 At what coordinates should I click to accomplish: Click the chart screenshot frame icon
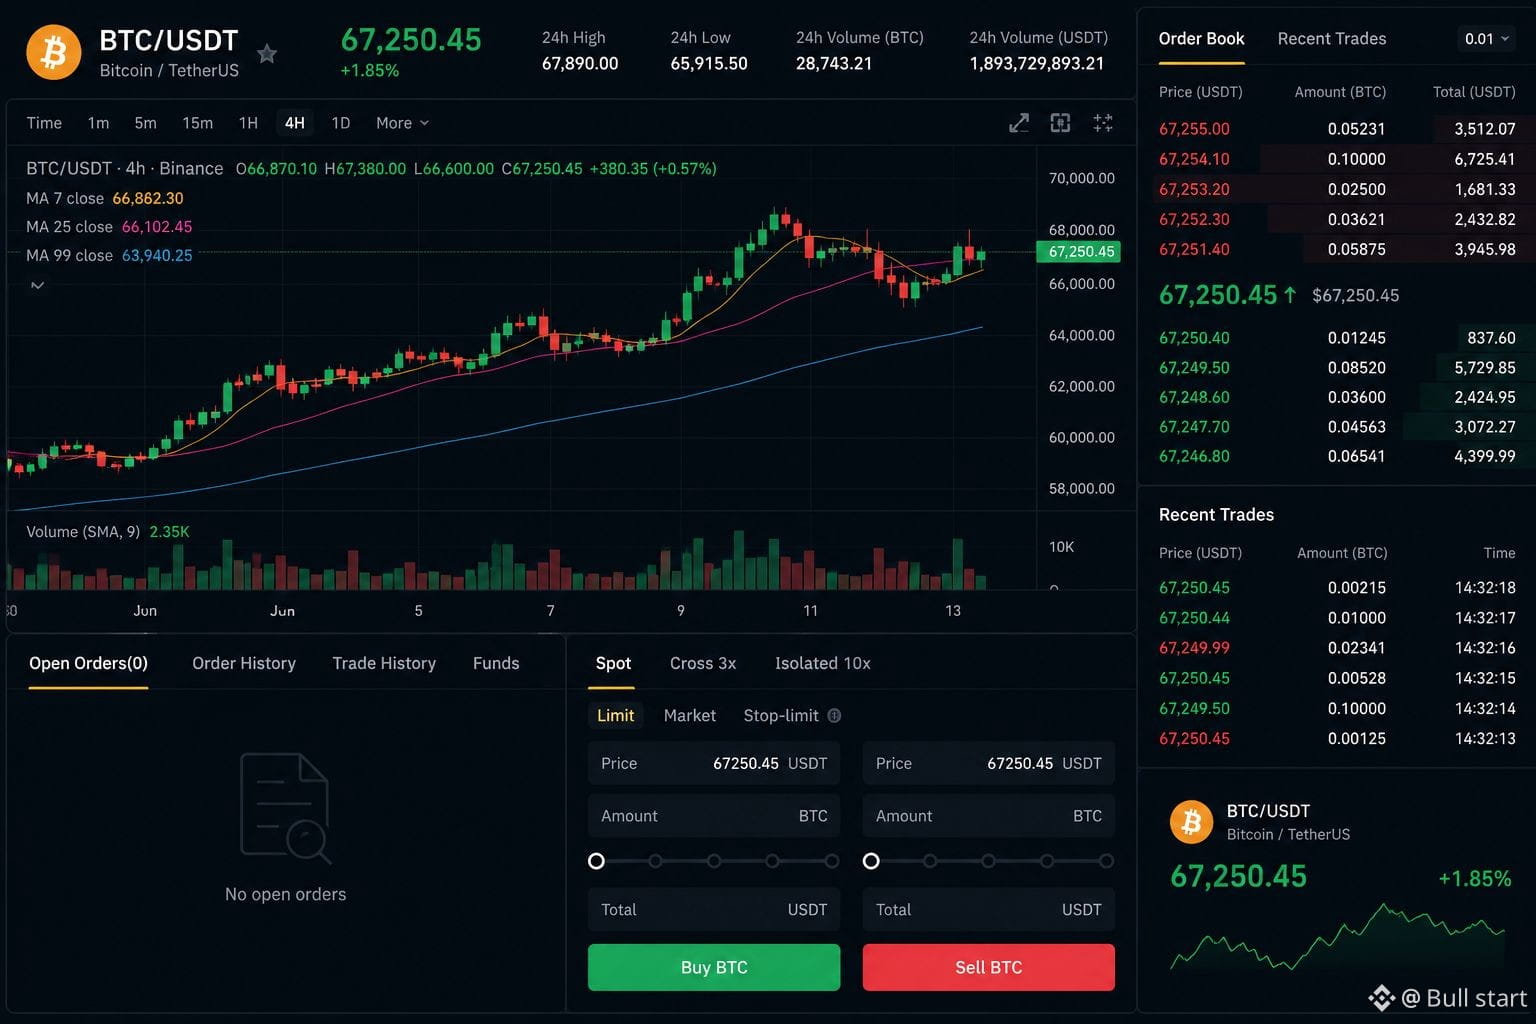(x=1061, y=123)
